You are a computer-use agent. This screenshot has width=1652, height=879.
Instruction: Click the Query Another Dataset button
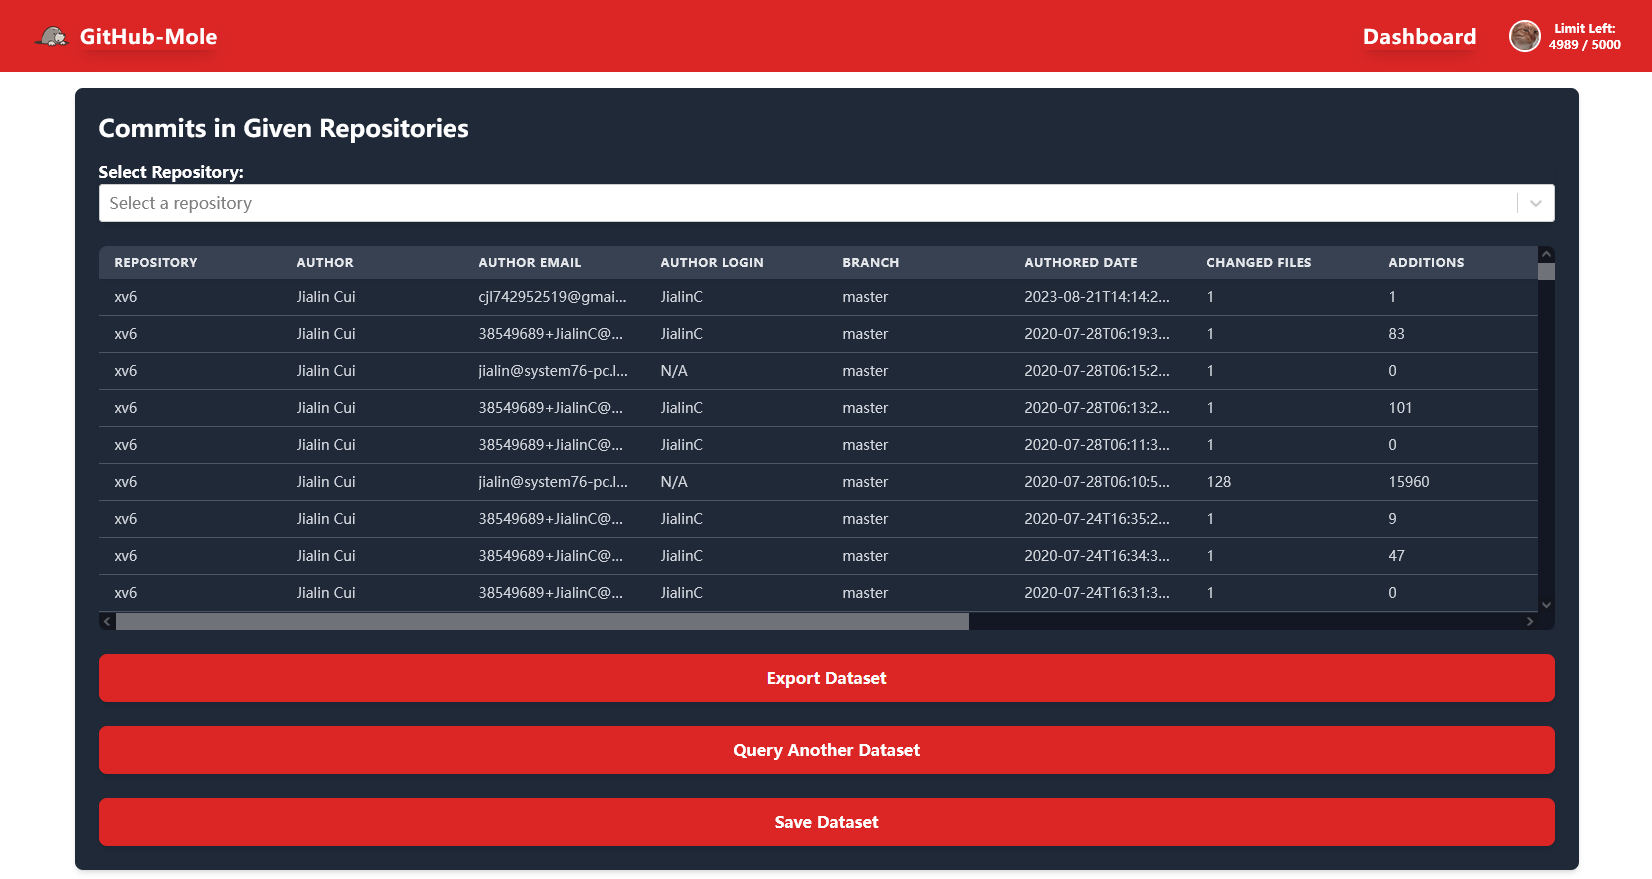click(x=826, y=750)
